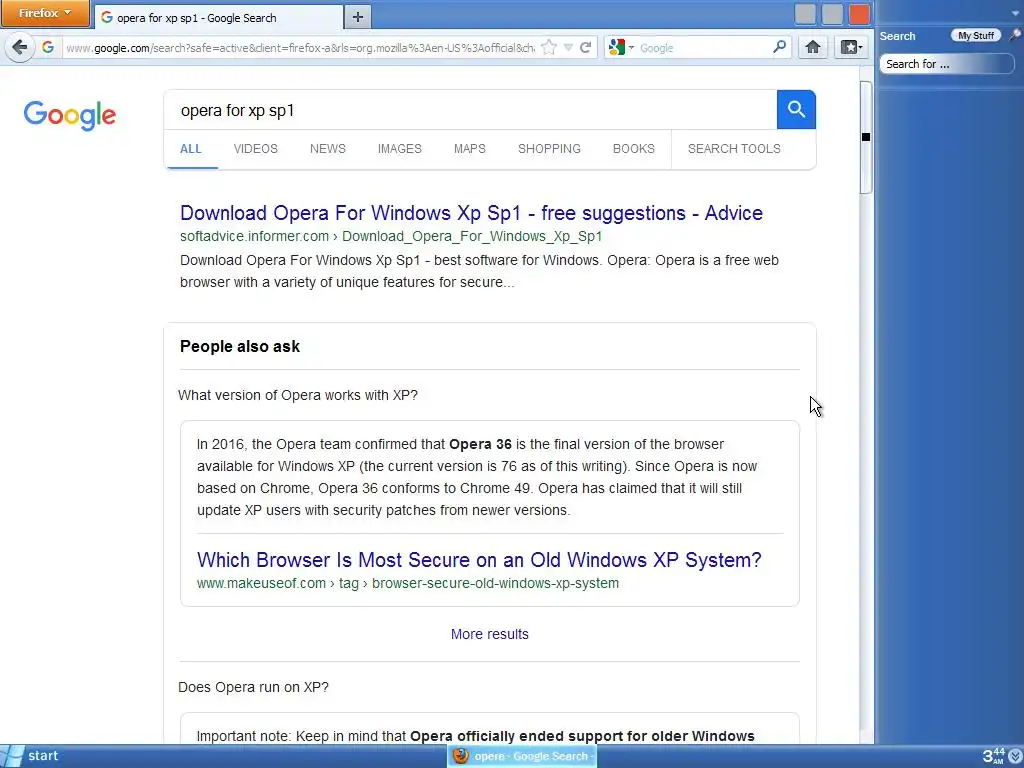The height and width of the screenshot is (768, 1024).
Task: Collapse 'Does Opera run on XP?' question
Action: tap(253, 687)
